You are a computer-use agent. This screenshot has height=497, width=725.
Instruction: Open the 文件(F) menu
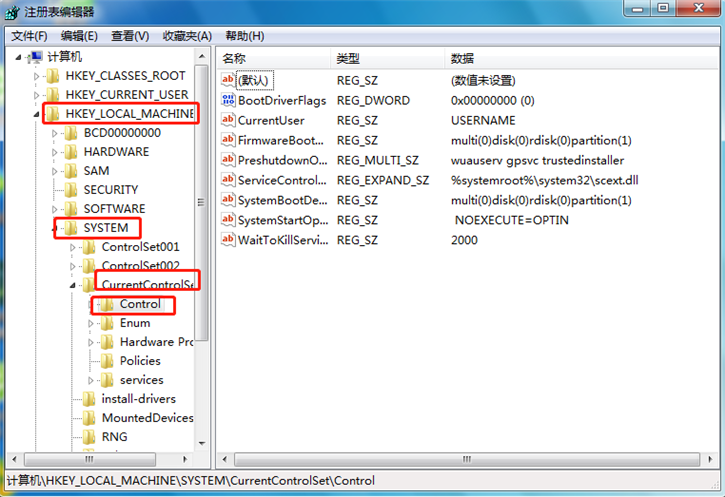pos(29,36)
